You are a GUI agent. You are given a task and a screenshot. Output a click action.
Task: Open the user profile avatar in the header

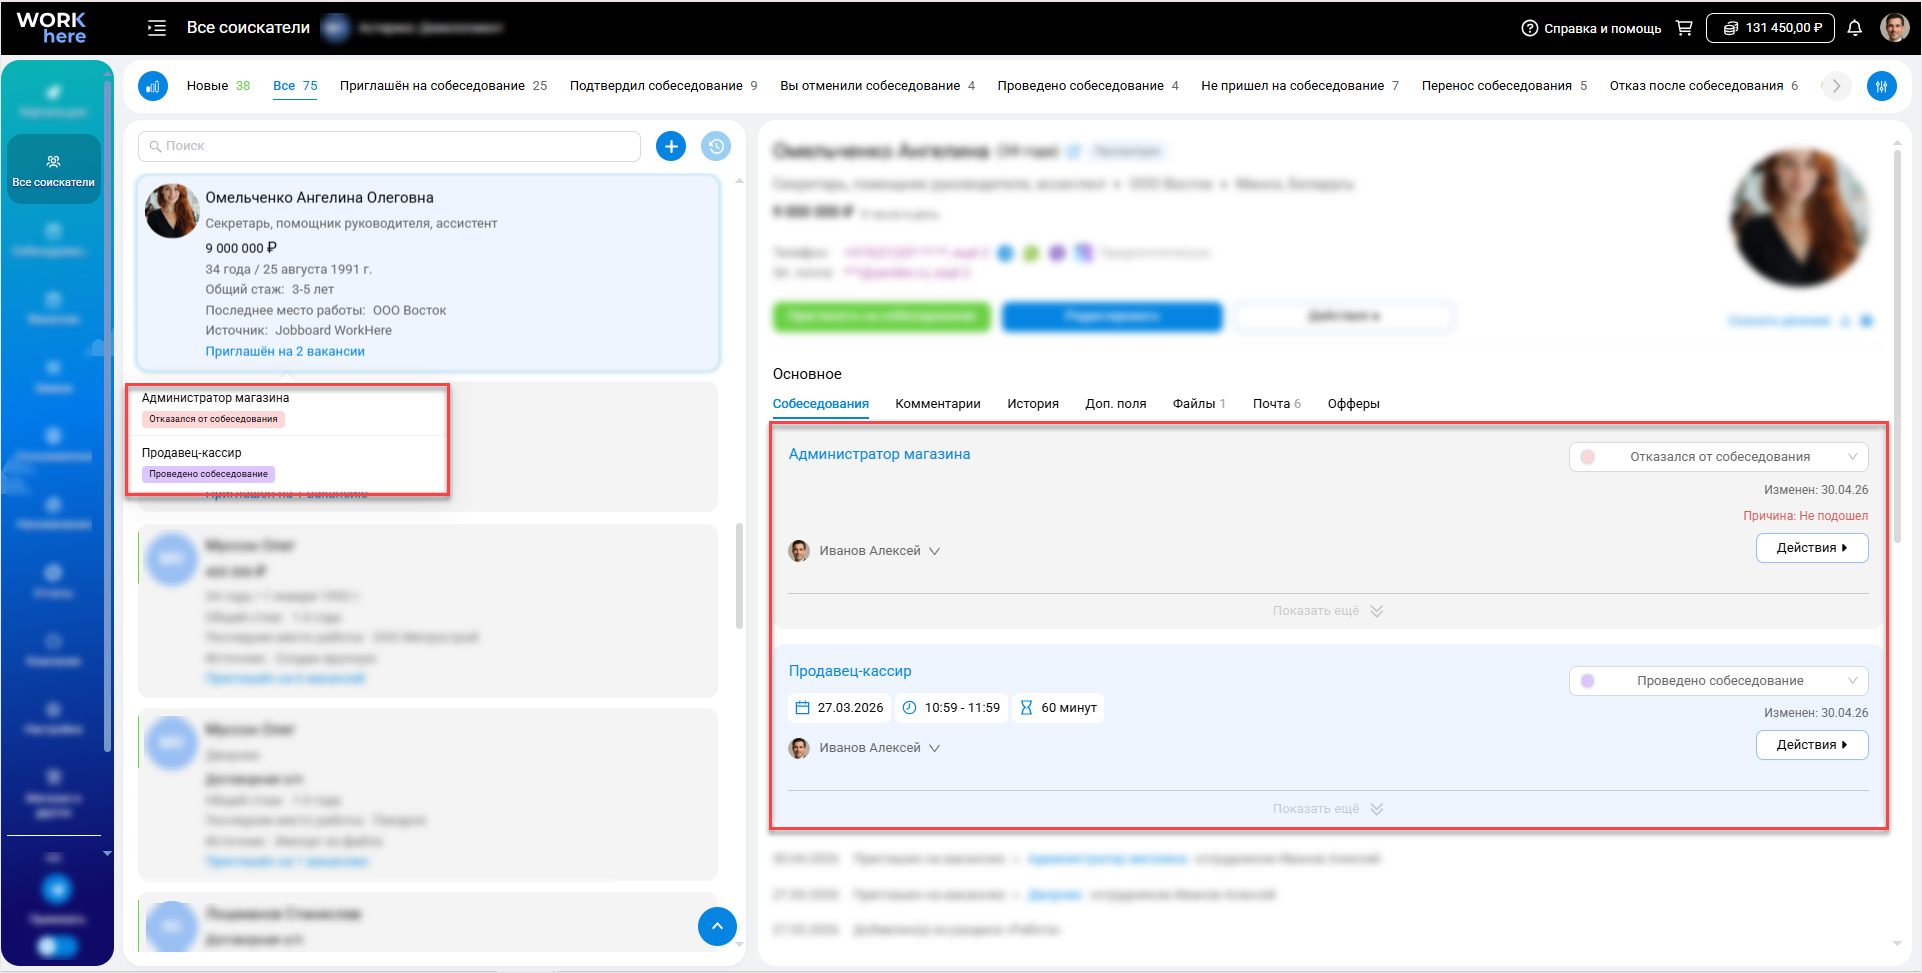point(1894,28)
